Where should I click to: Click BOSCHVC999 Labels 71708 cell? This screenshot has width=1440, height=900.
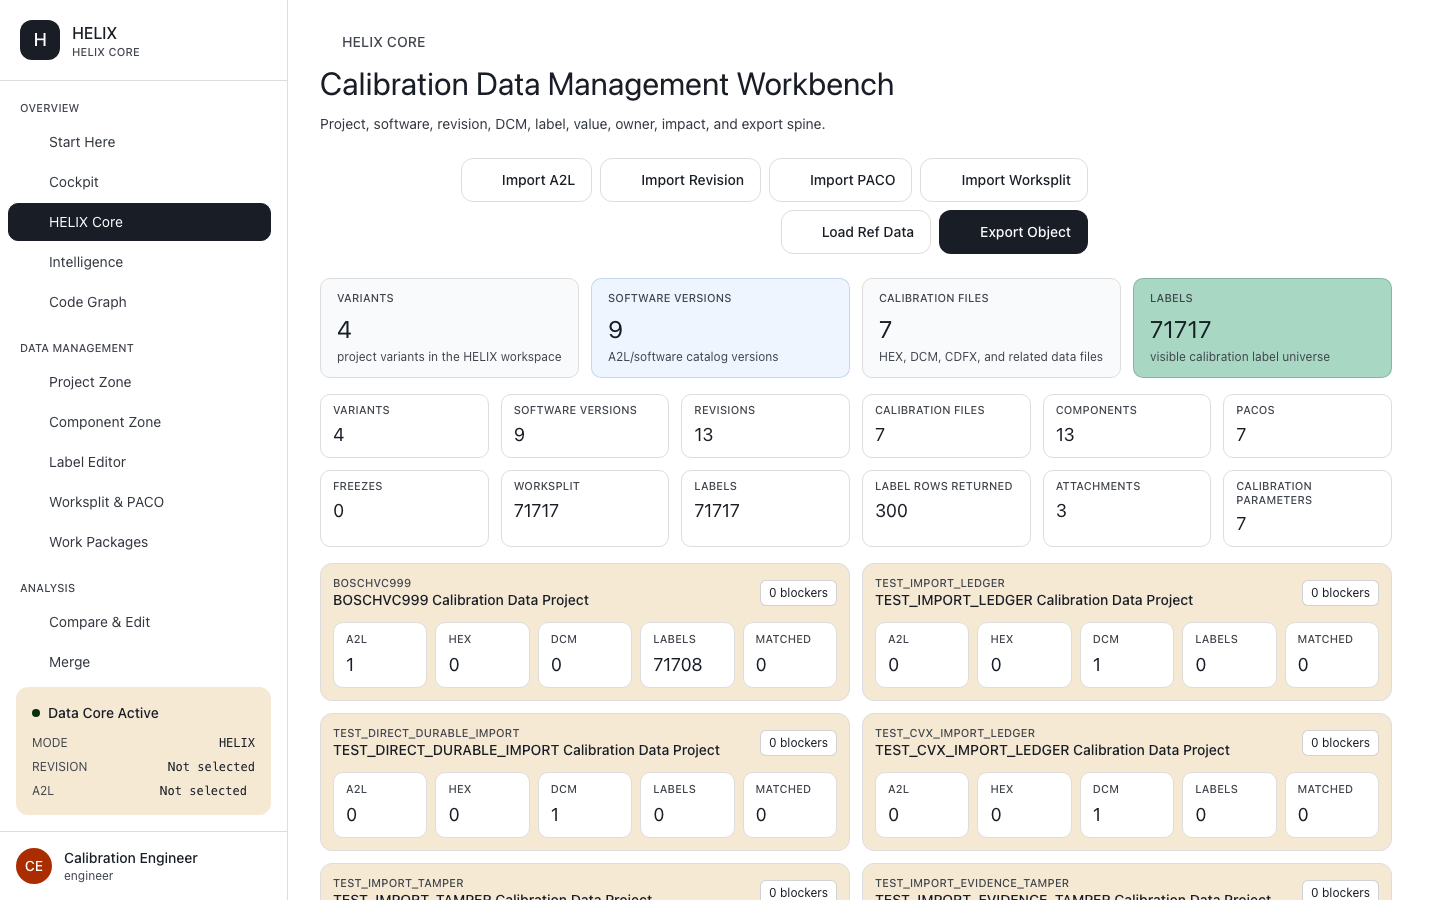coord(687,655)
